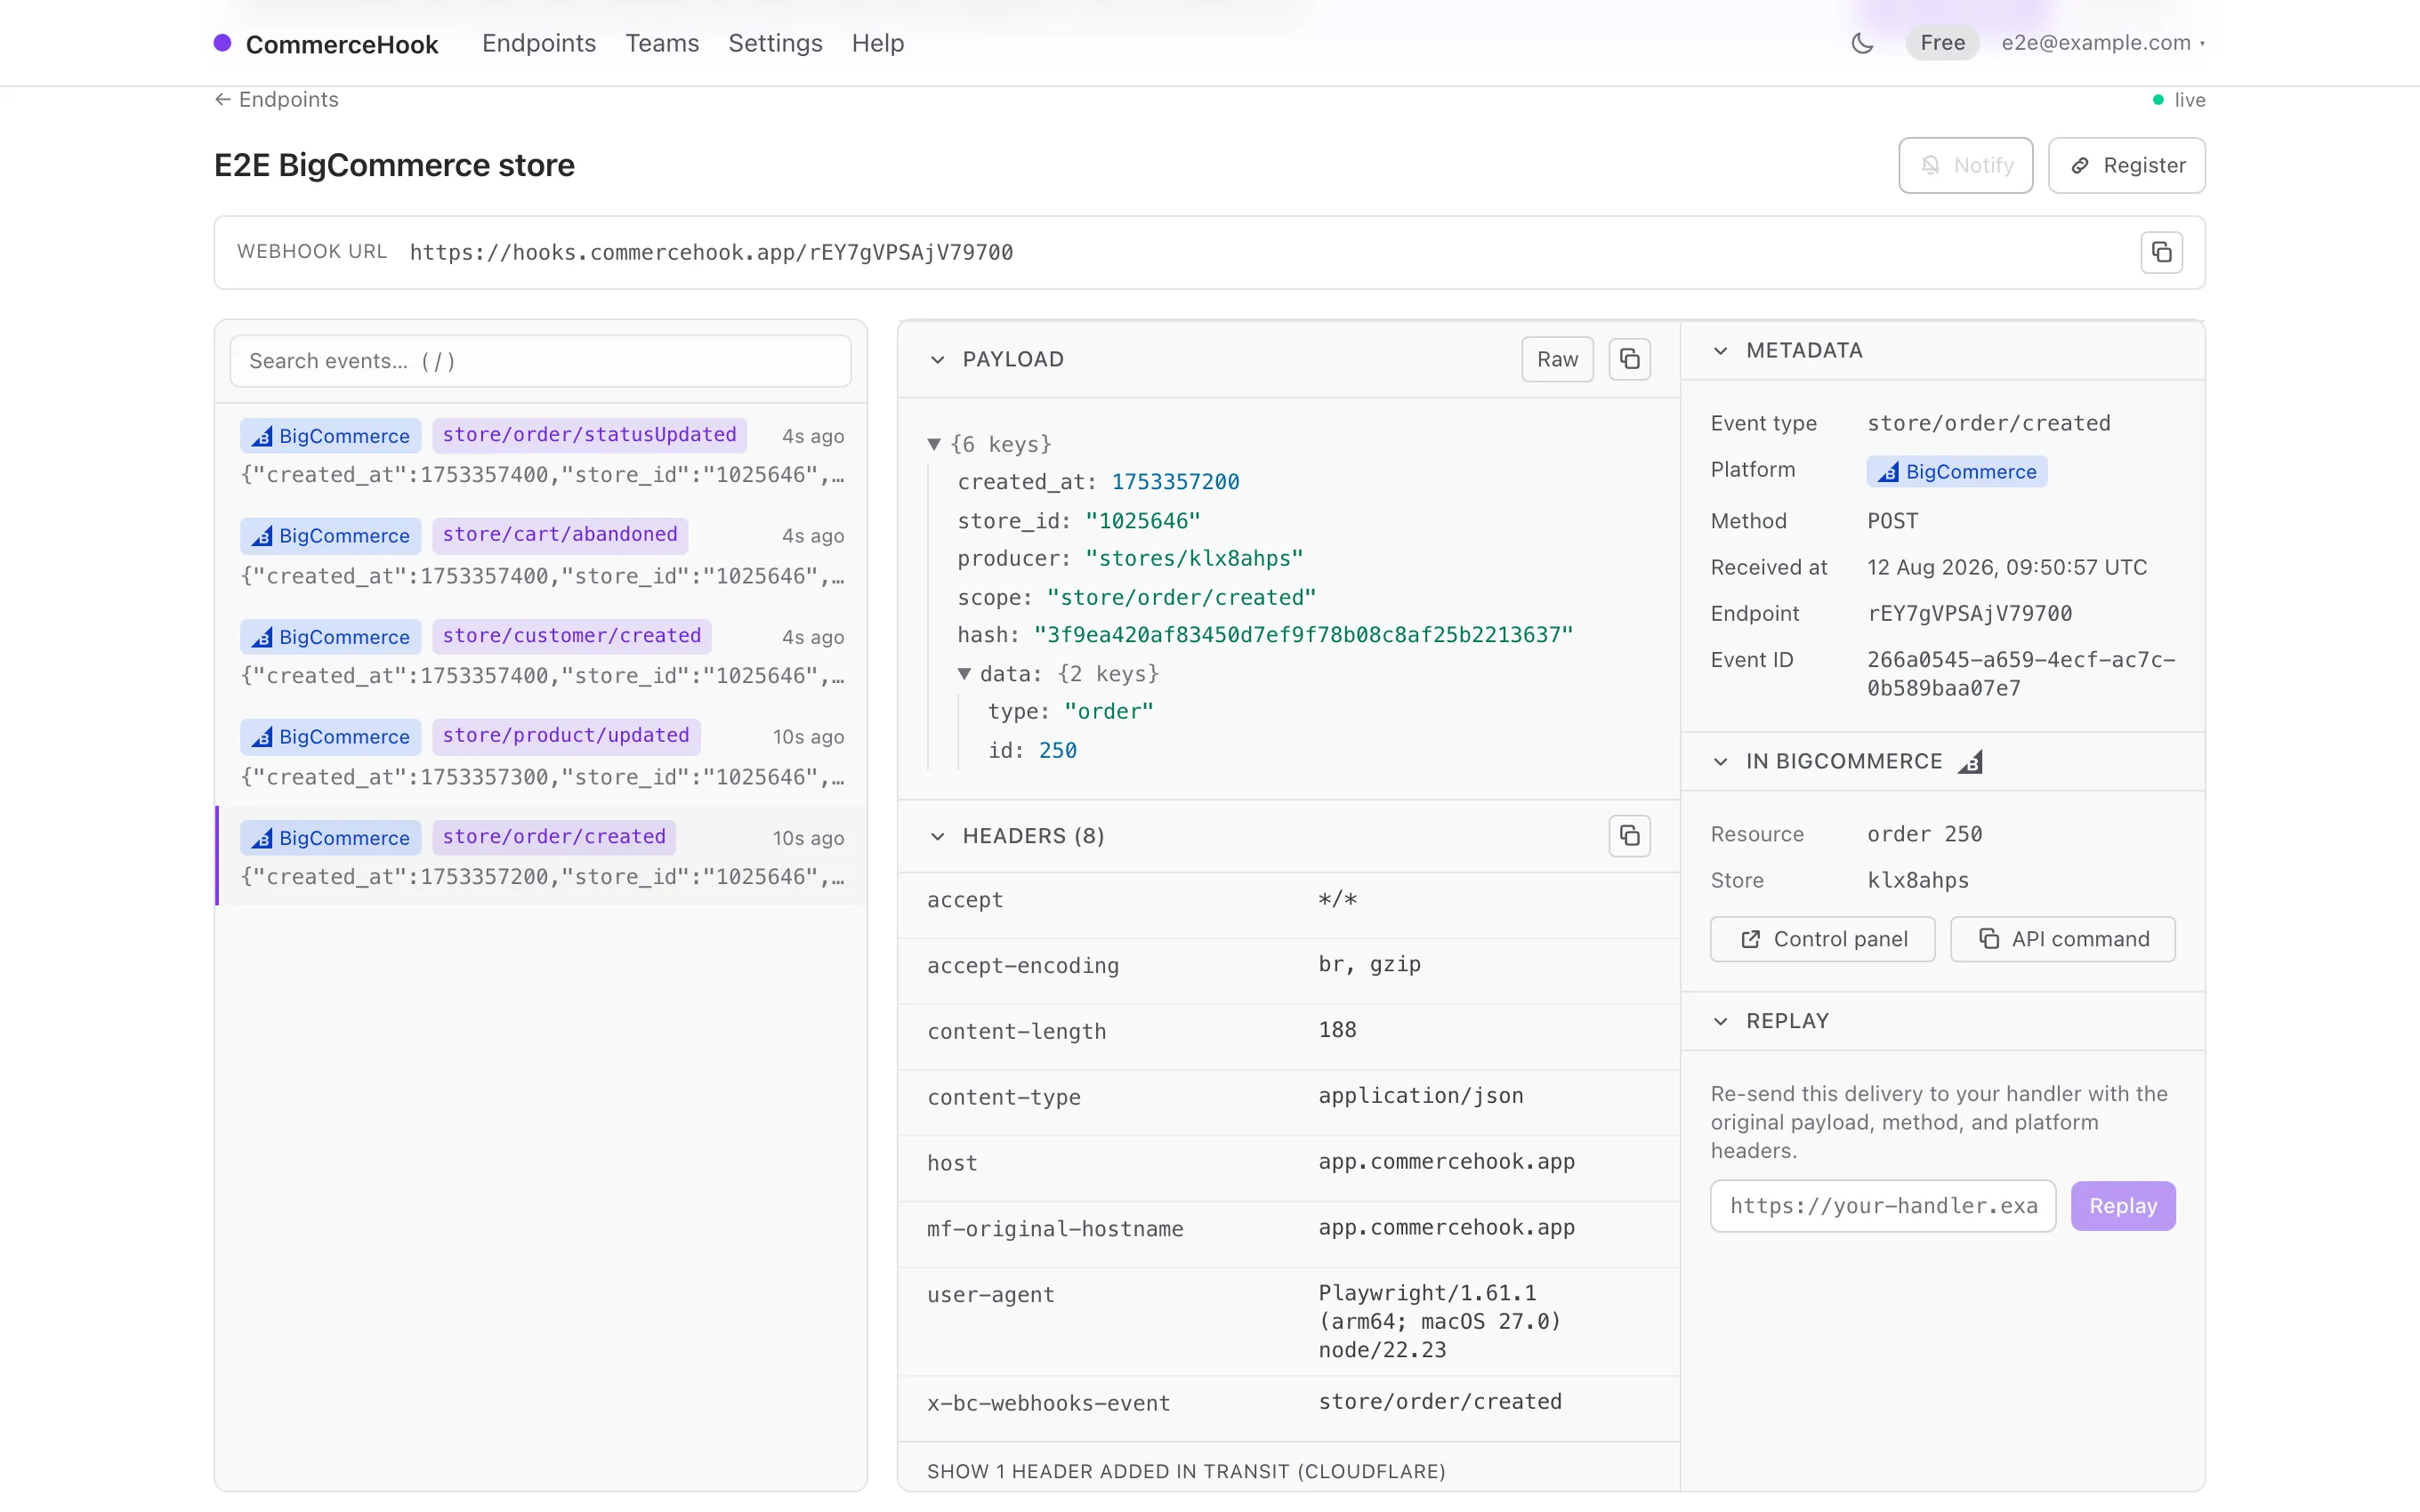The height and width of the screenshot is (1512, 2420).
Task: Click the webhook URL text
Action: click(x=711, y=252)
